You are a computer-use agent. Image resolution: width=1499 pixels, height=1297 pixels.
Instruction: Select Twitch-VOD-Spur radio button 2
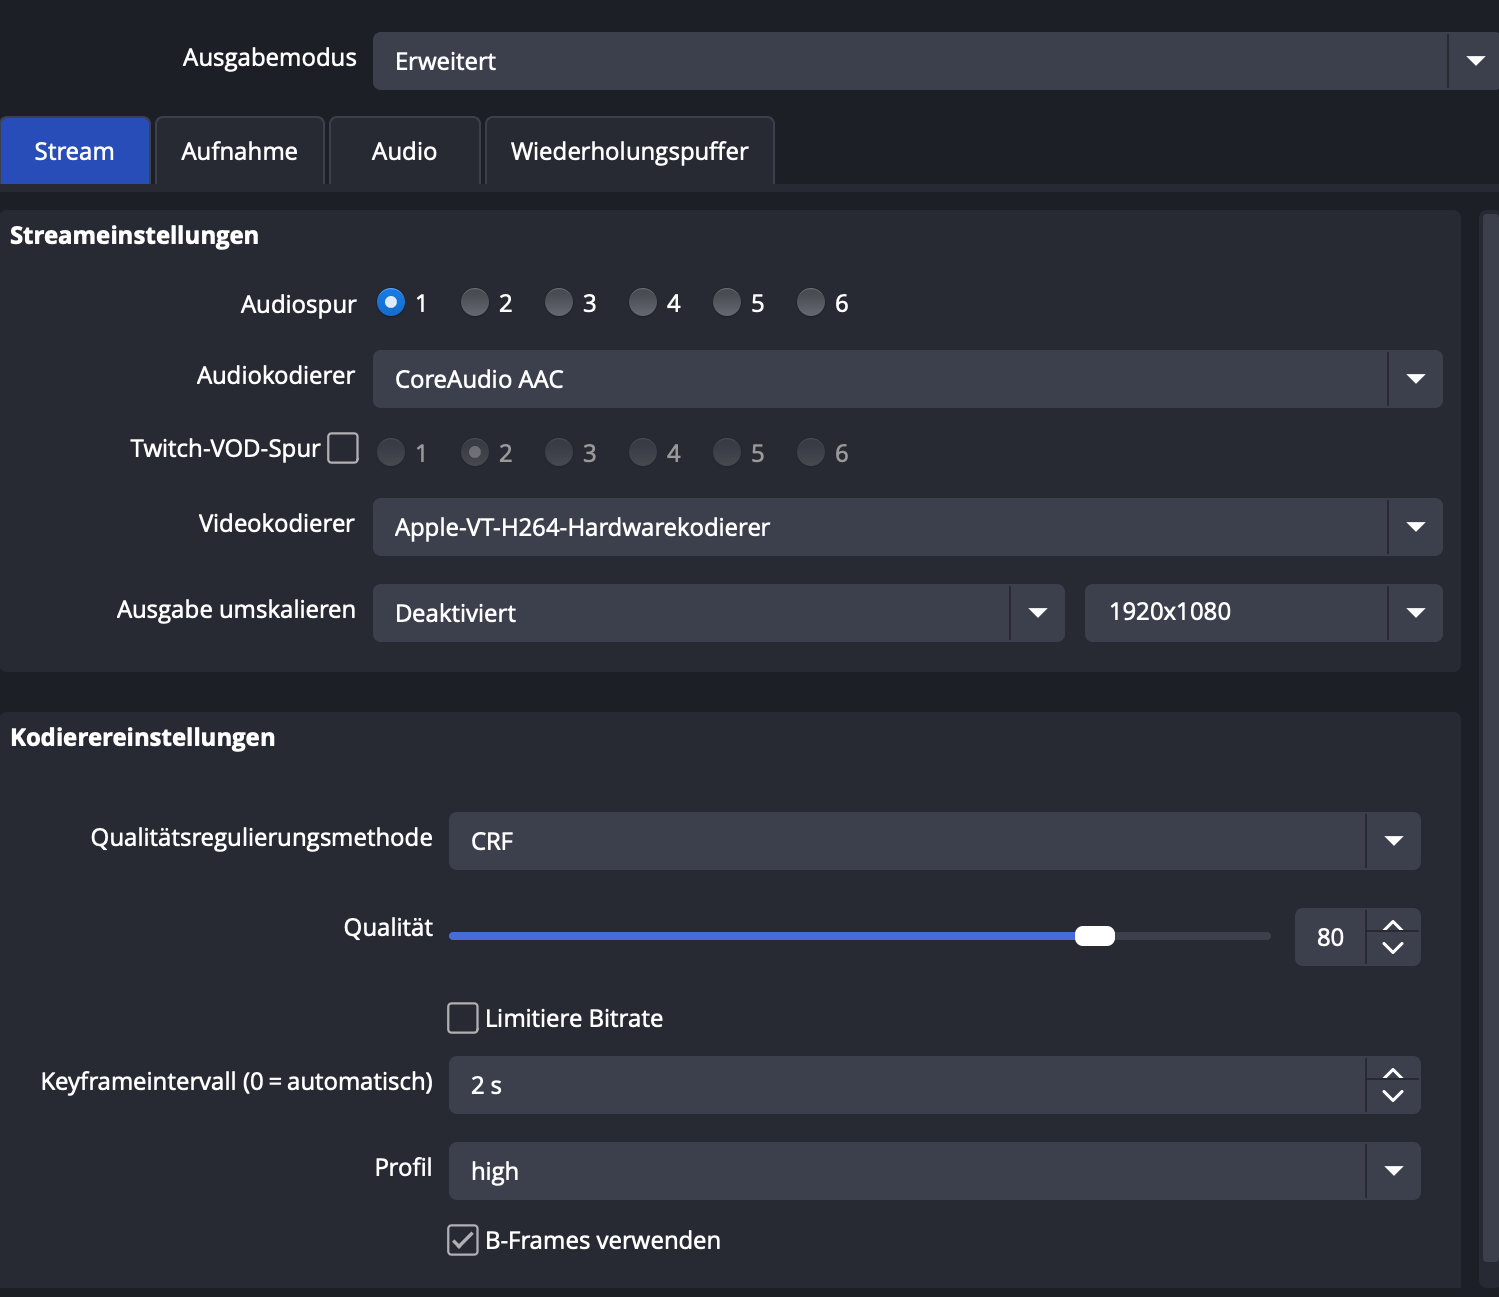coord(475,452)
